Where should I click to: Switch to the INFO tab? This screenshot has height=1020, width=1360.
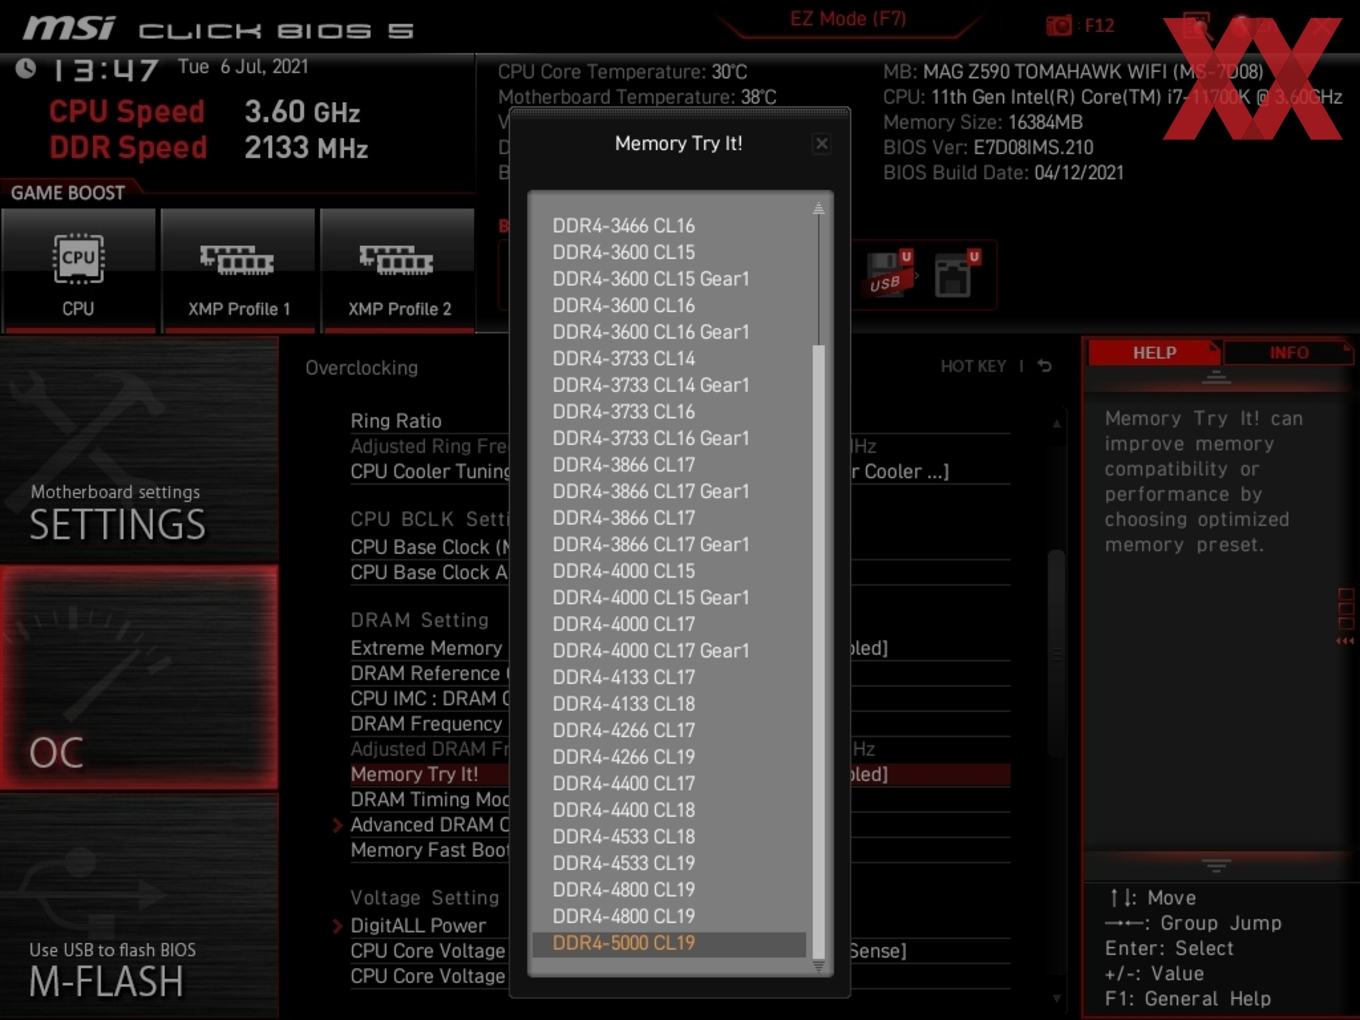(1289, 353)
